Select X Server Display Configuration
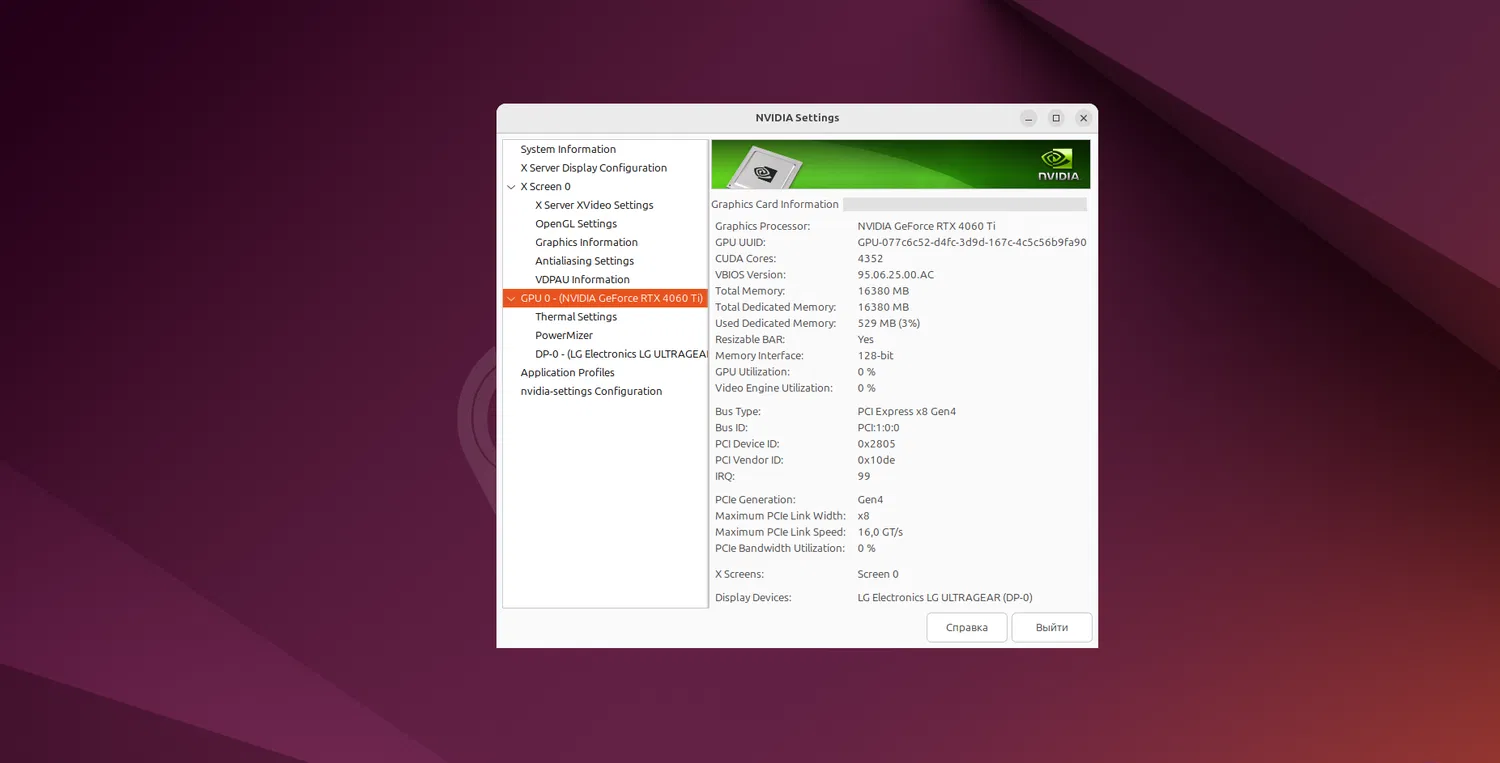 click(x=593, y=168)
